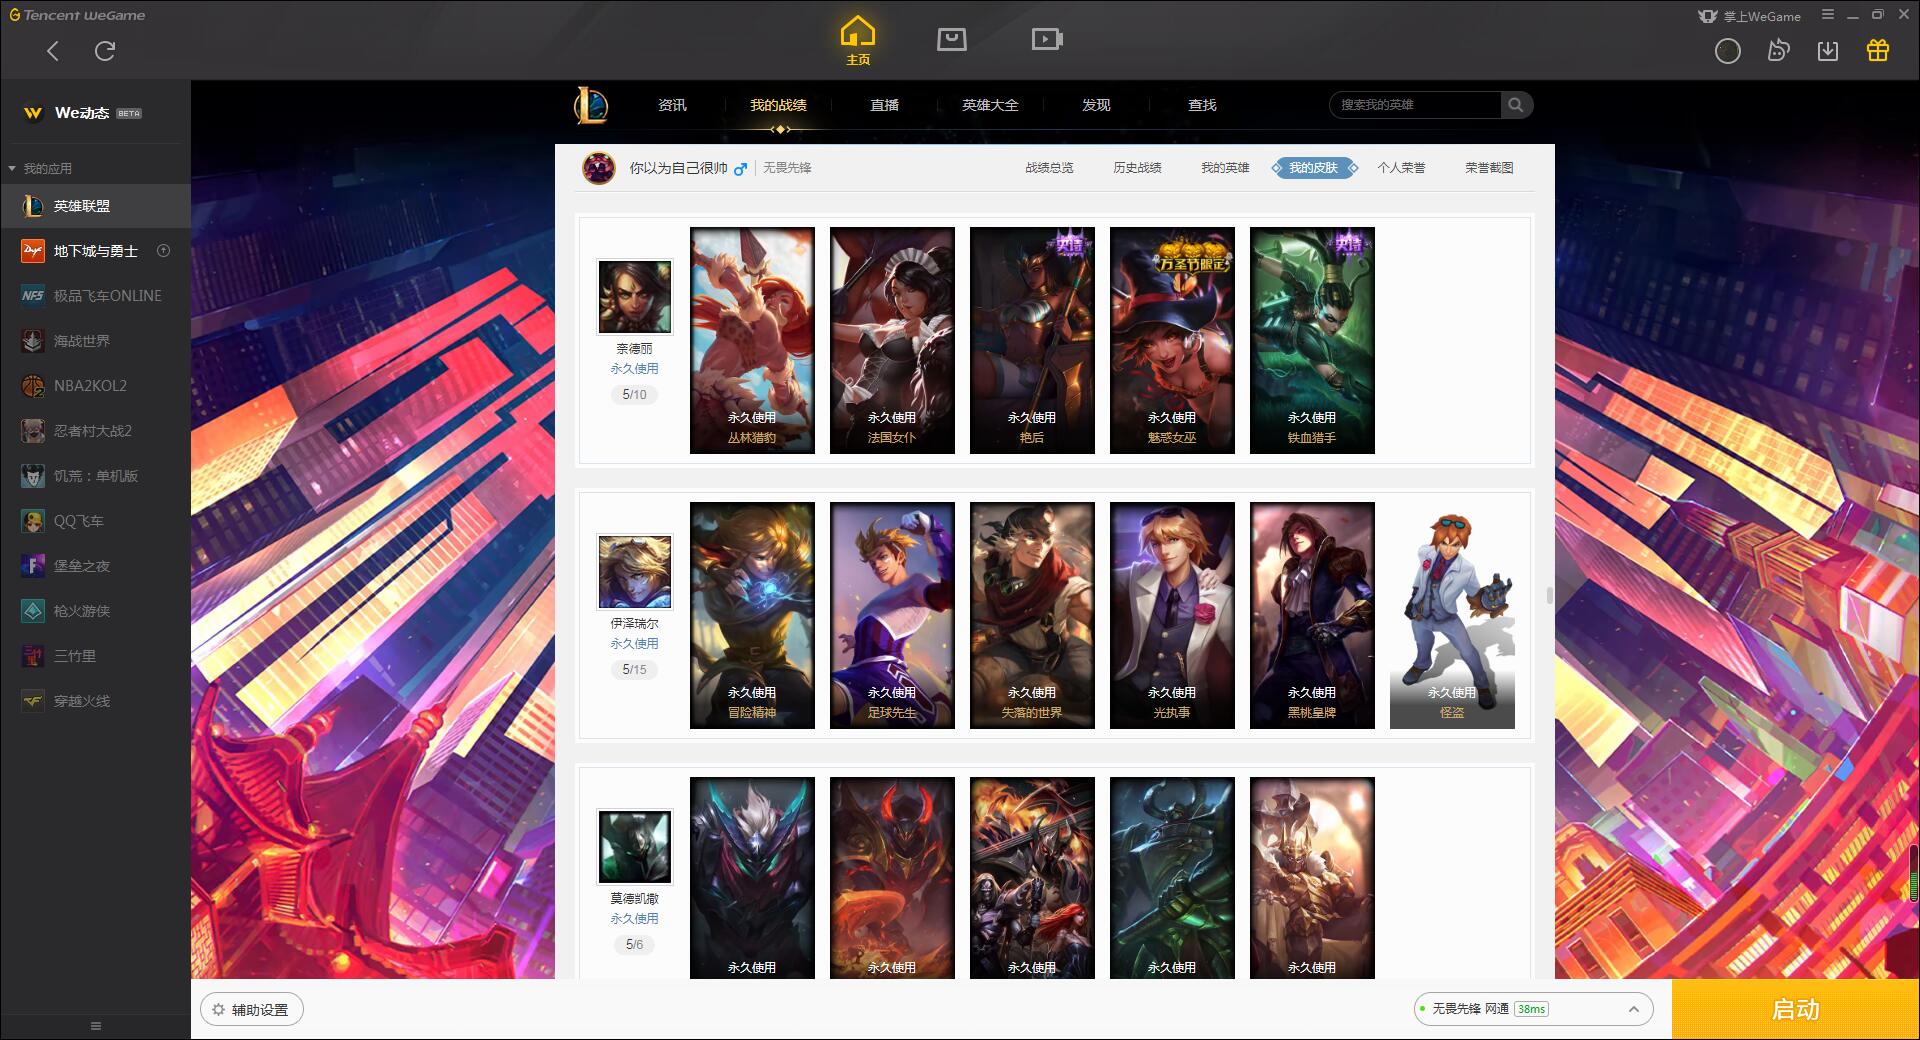
Task: Click the 掌上WeGame icon label
Action: (x=1749, y=16)
